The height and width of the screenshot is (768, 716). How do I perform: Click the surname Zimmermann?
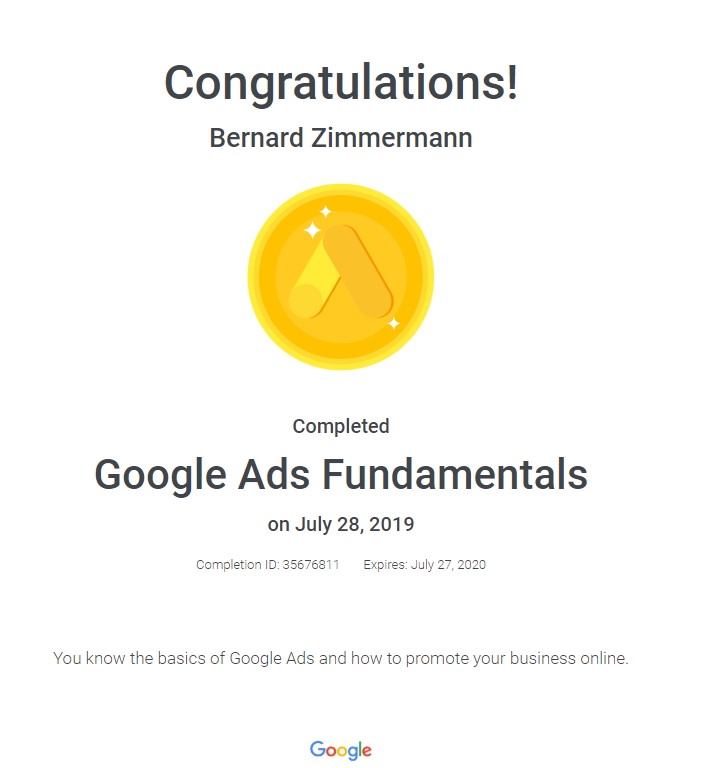392,138
